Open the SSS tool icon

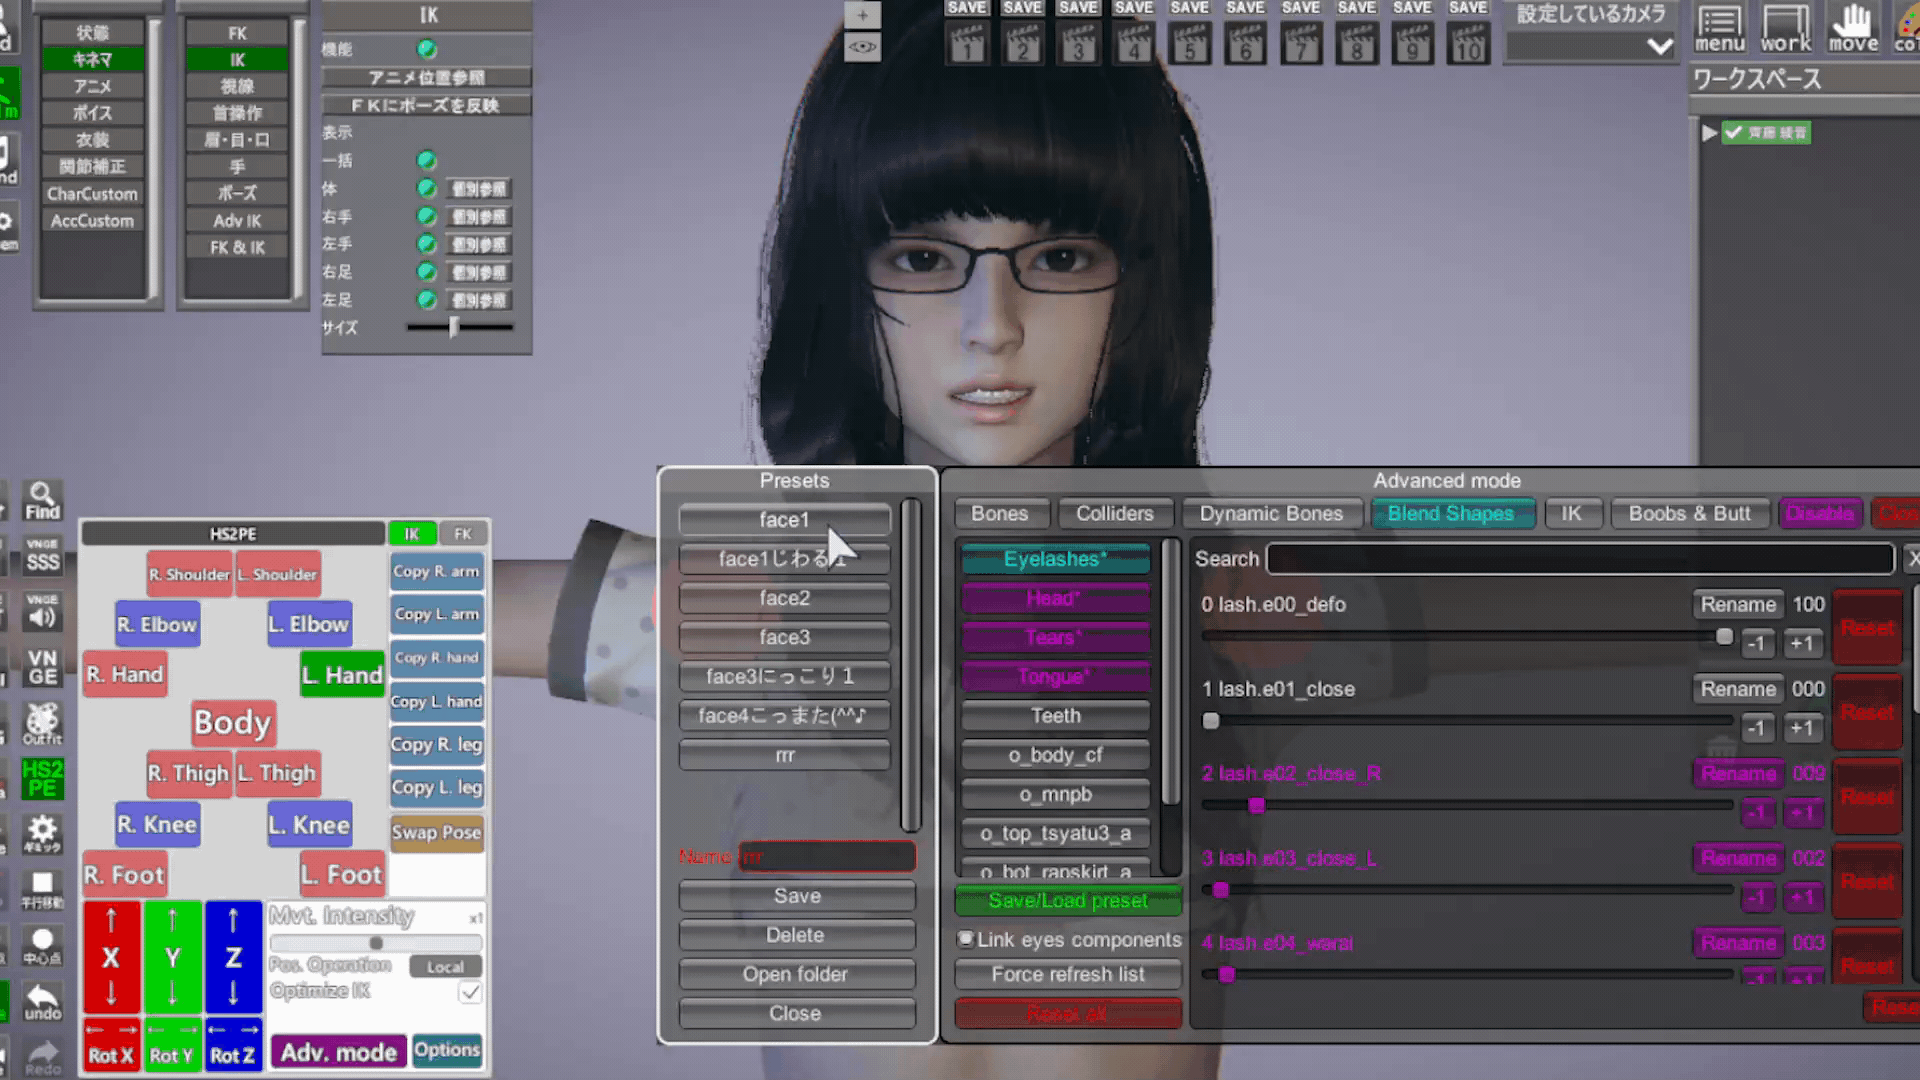coord(42,556)
